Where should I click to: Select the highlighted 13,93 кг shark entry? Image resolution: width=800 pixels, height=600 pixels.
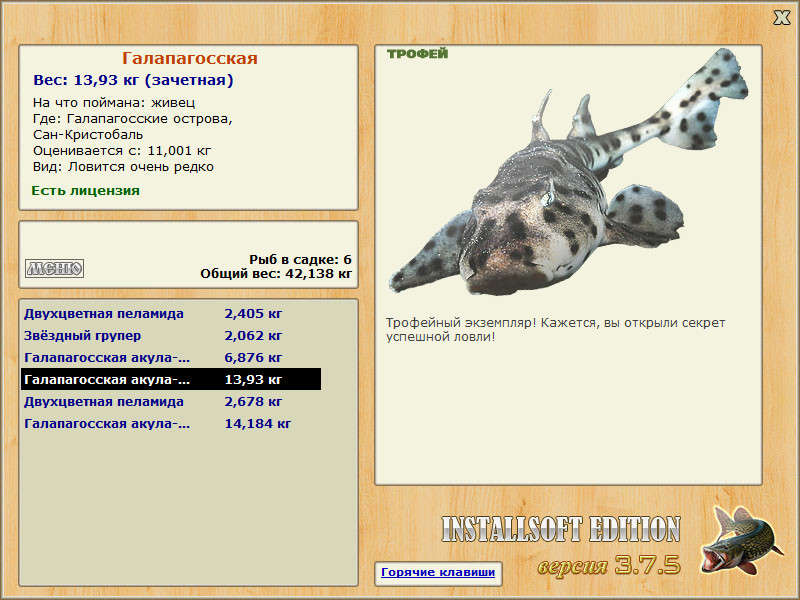click(x=171, y=380)
